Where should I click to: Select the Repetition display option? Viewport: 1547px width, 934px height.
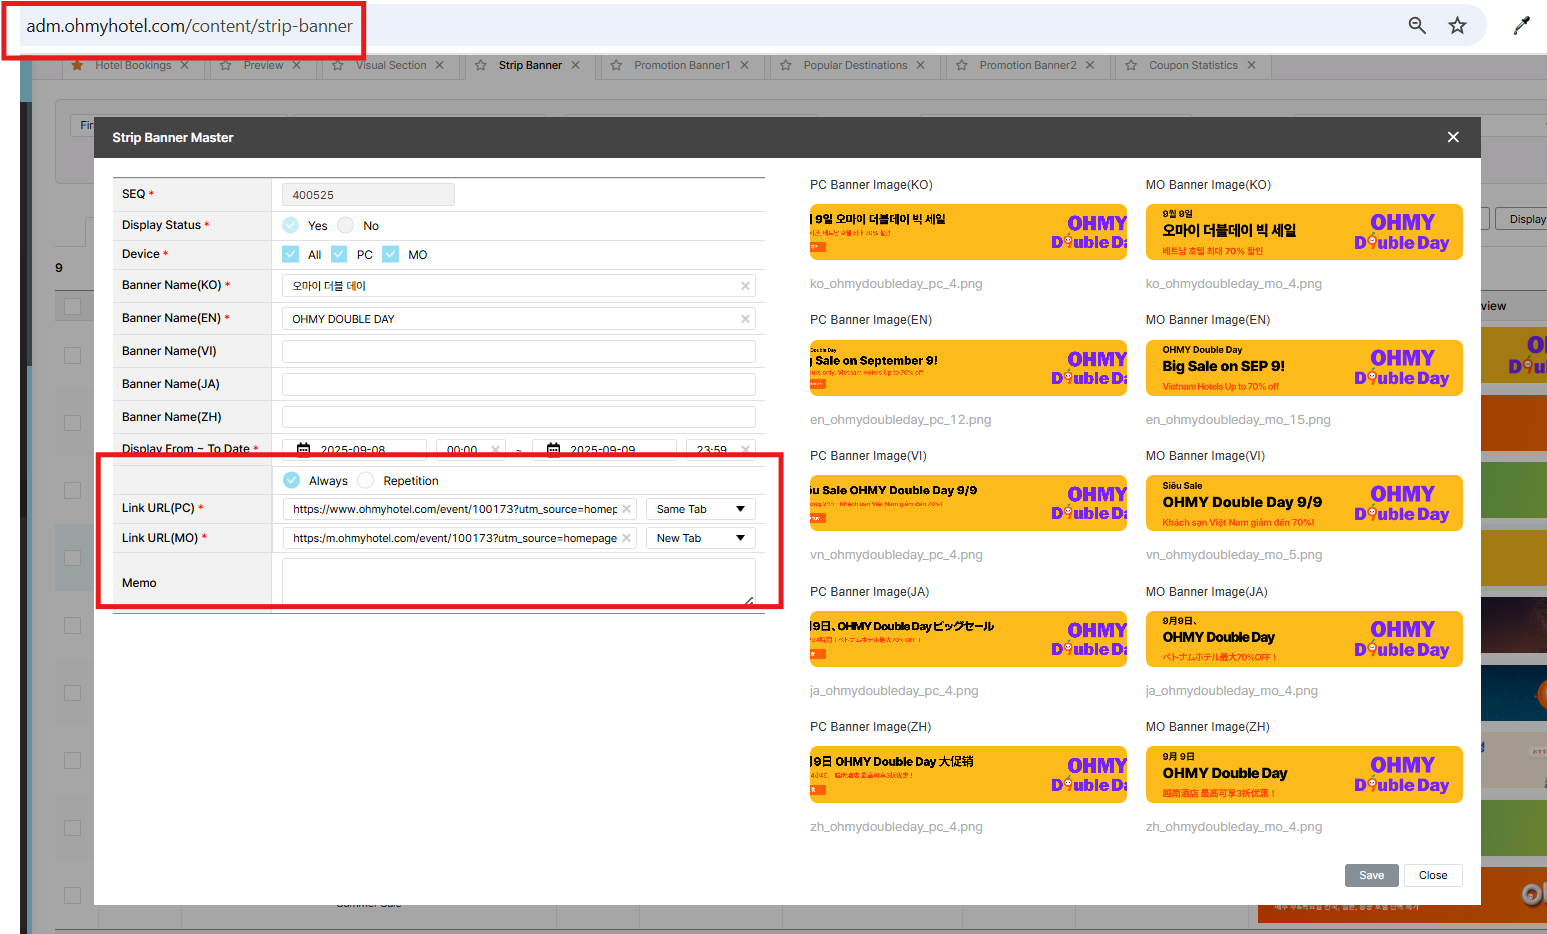pyautogui.click(x=366, y=480)
